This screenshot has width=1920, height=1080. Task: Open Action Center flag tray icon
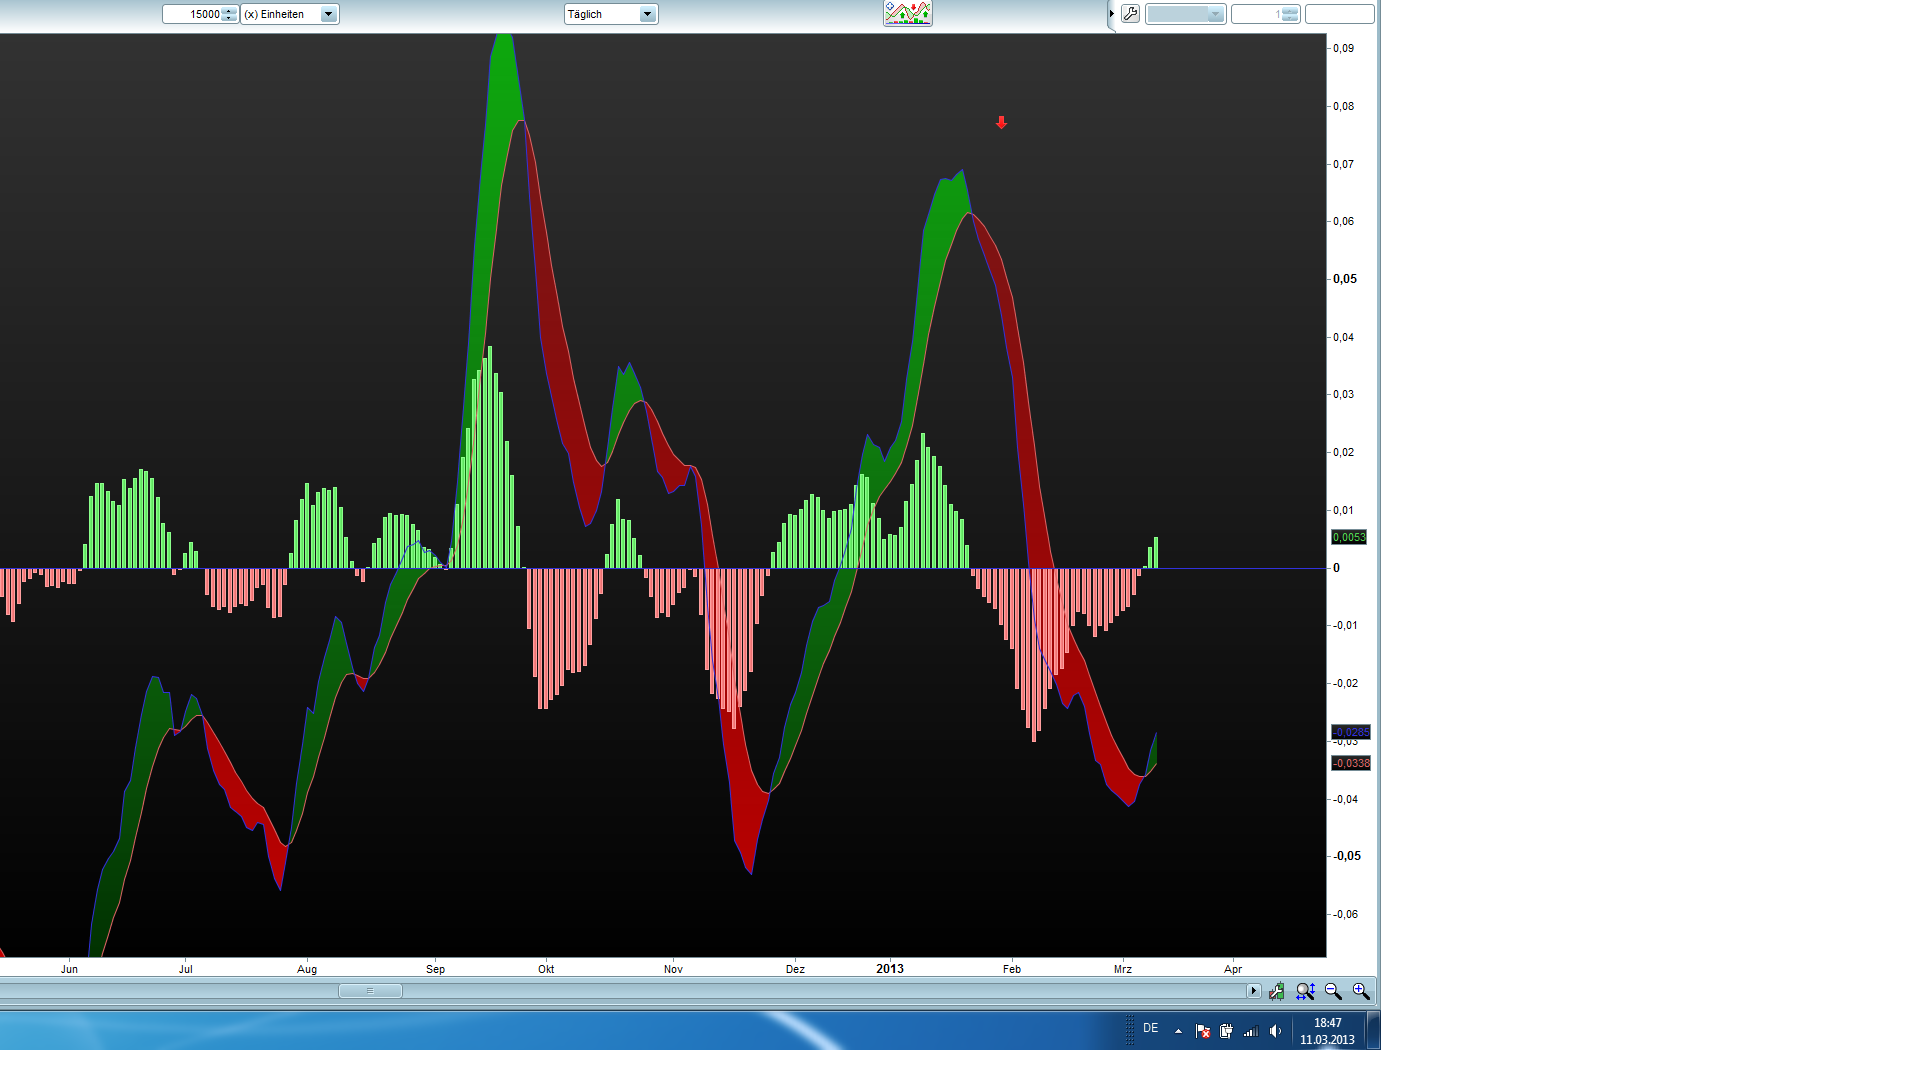click(x=1203, y=1031)
